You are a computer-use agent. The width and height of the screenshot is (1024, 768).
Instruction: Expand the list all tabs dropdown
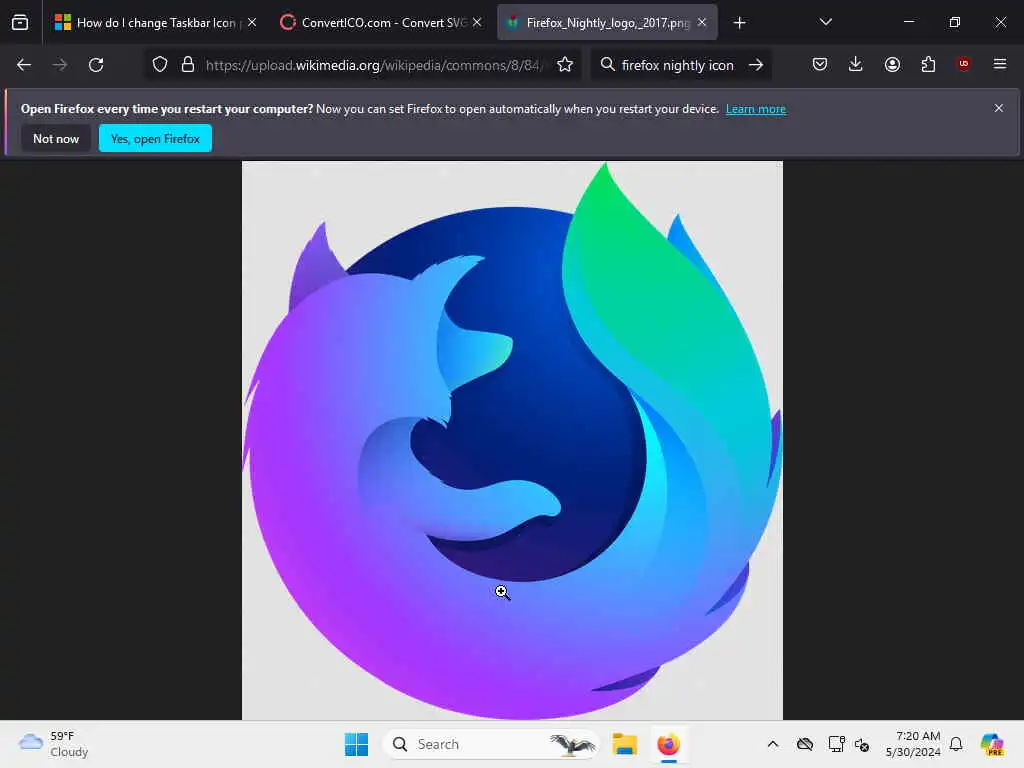825,22
